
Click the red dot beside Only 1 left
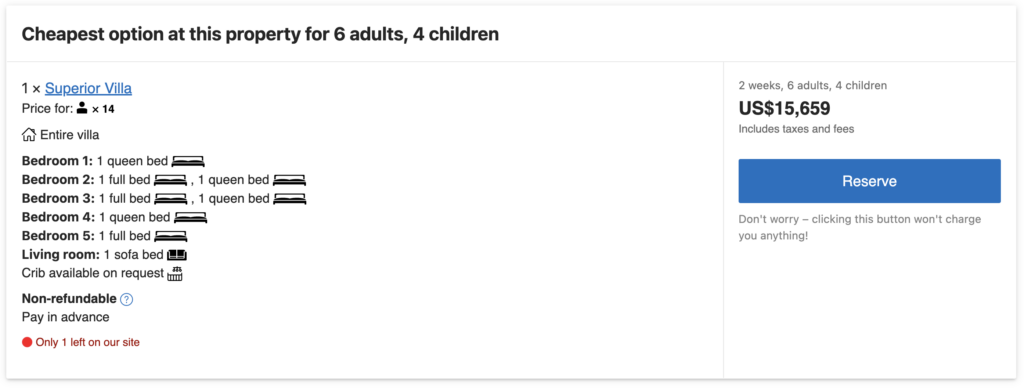pos(27,342)
